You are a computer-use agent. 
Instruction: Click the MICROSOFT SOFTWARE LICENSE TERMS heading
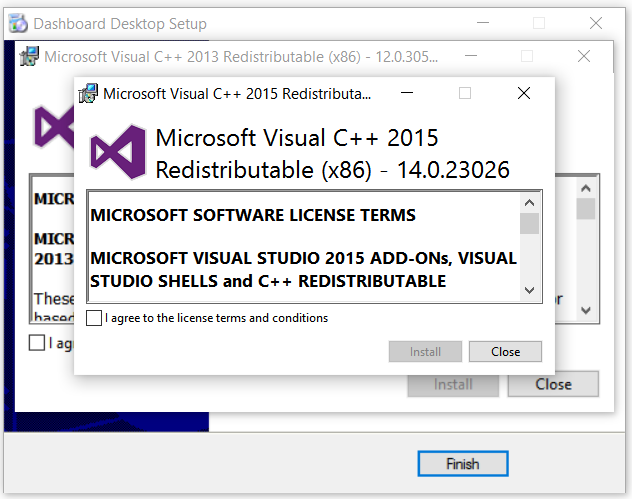point(253,215)
